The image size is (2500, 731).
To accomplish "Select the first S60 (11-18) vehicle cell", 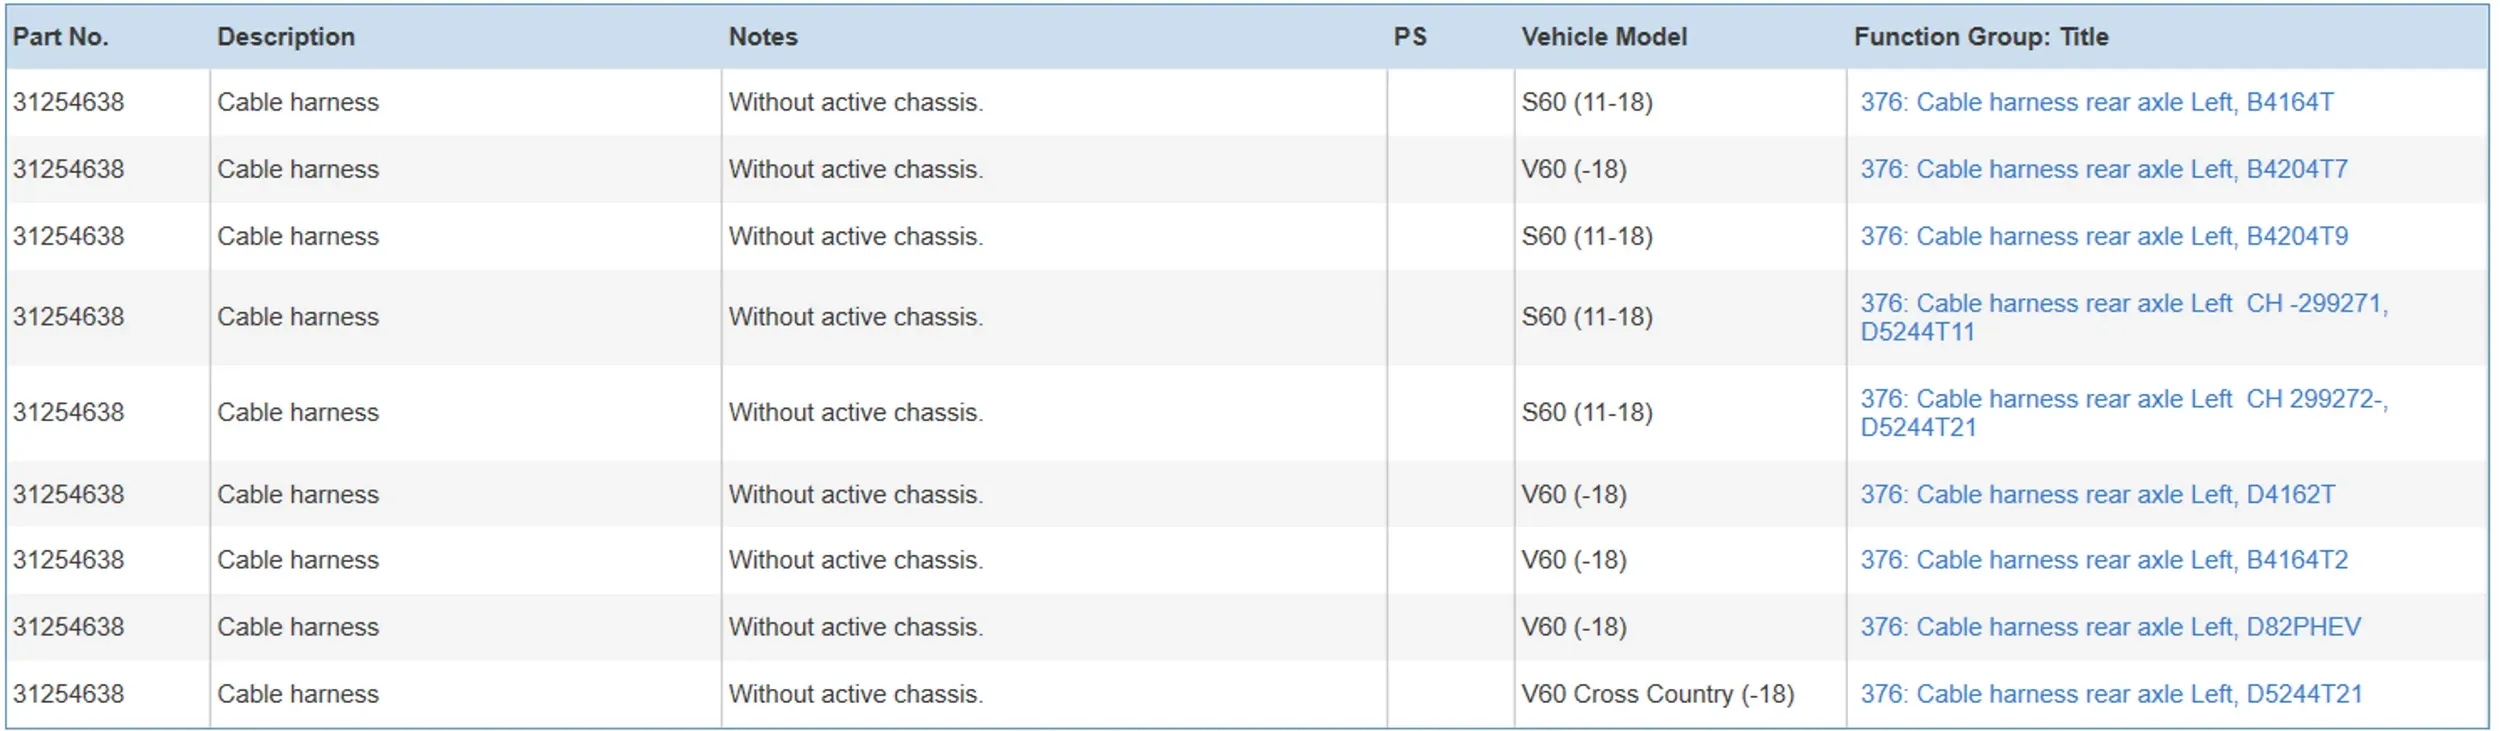I will point(1587,102).
